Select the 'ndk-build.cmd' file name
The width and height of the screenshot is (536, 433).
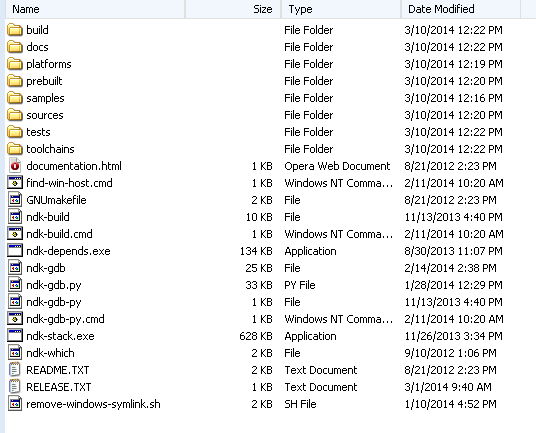pos(59,234)
